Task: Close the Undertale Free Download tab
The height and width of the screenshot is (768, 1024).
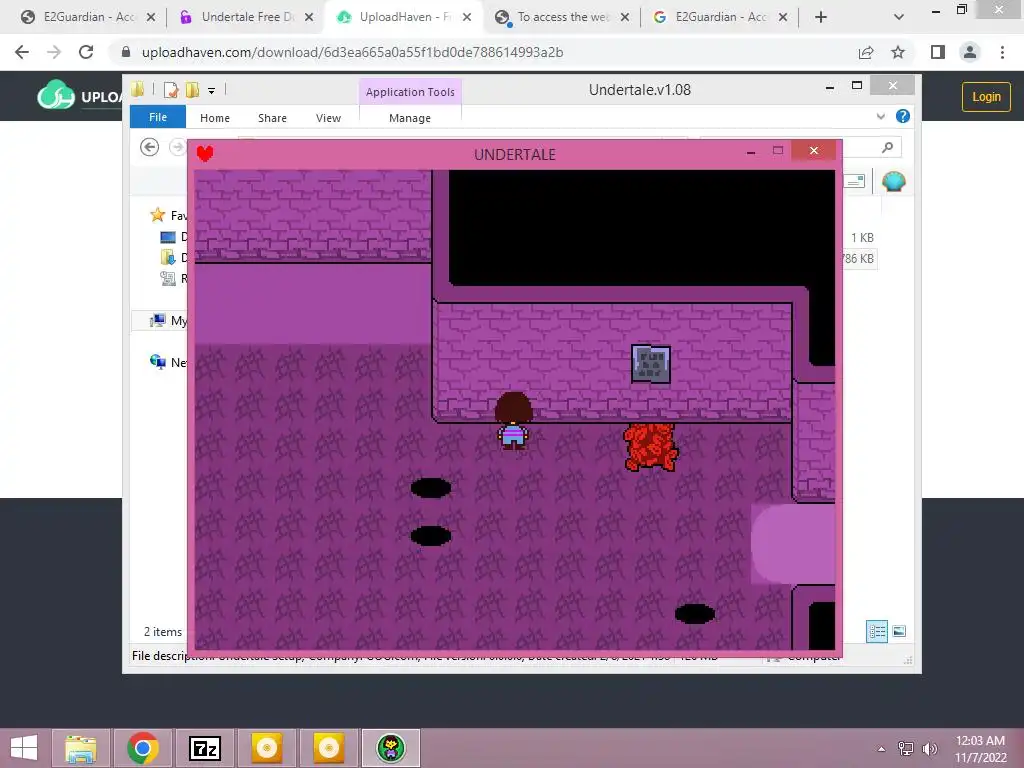Action: coord(309,17)
